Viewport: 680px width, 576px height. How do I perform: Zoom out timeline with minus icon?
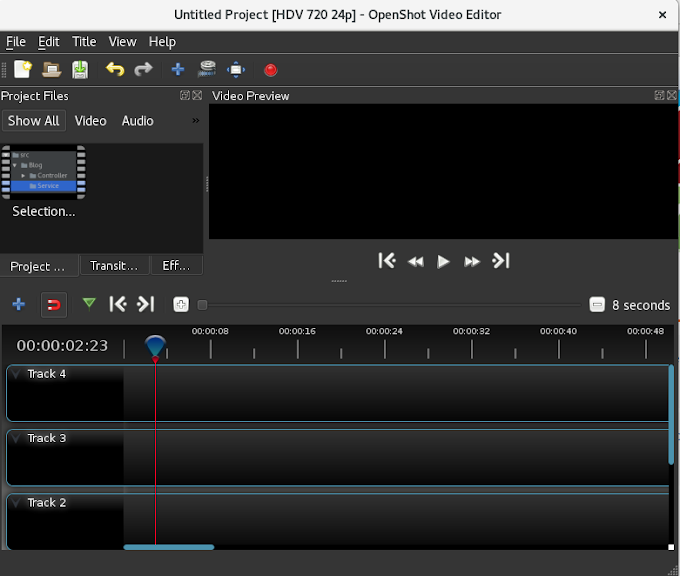597,304
